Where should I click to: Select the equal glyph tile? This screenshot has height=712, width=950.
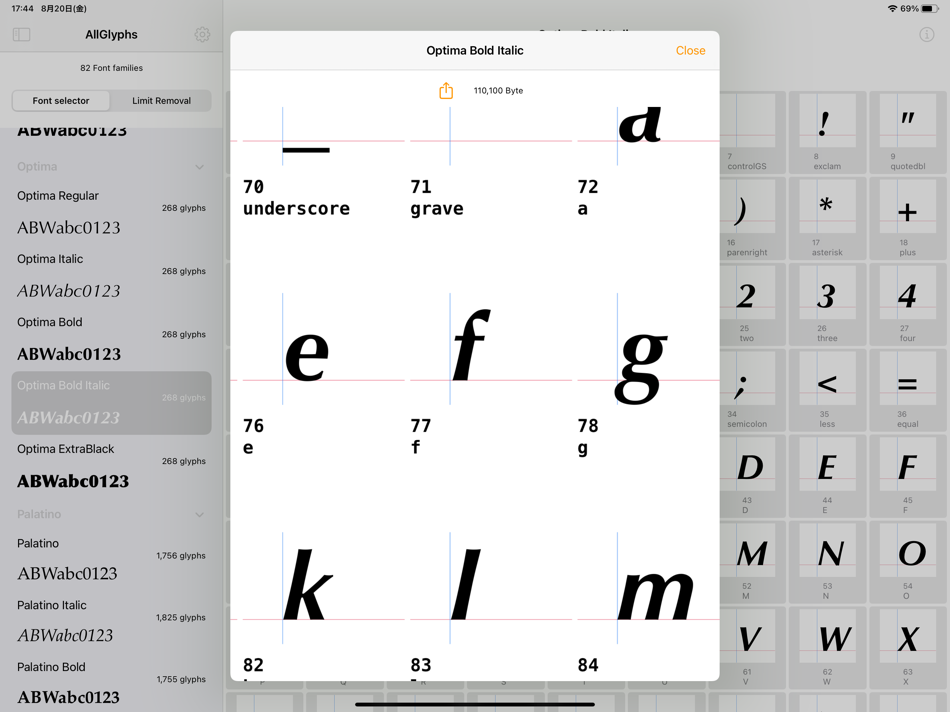pyautogui.click(x=908, y=390)
